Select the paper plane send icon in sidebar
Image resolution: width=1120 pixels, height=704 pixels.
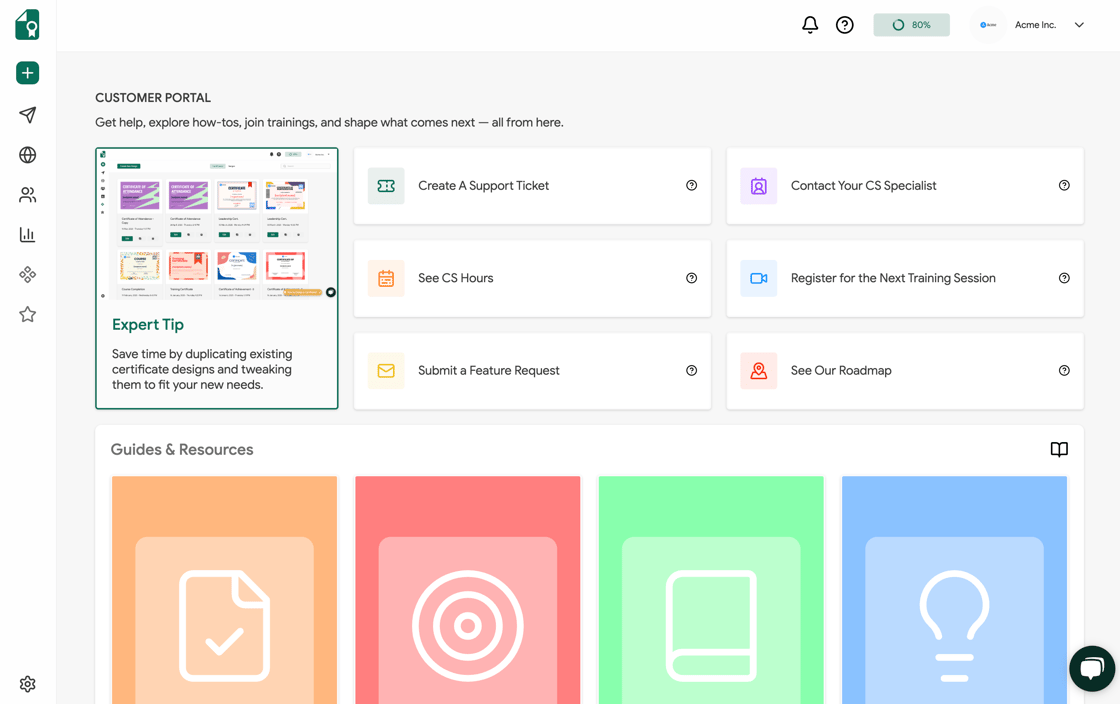coord(27,115)
